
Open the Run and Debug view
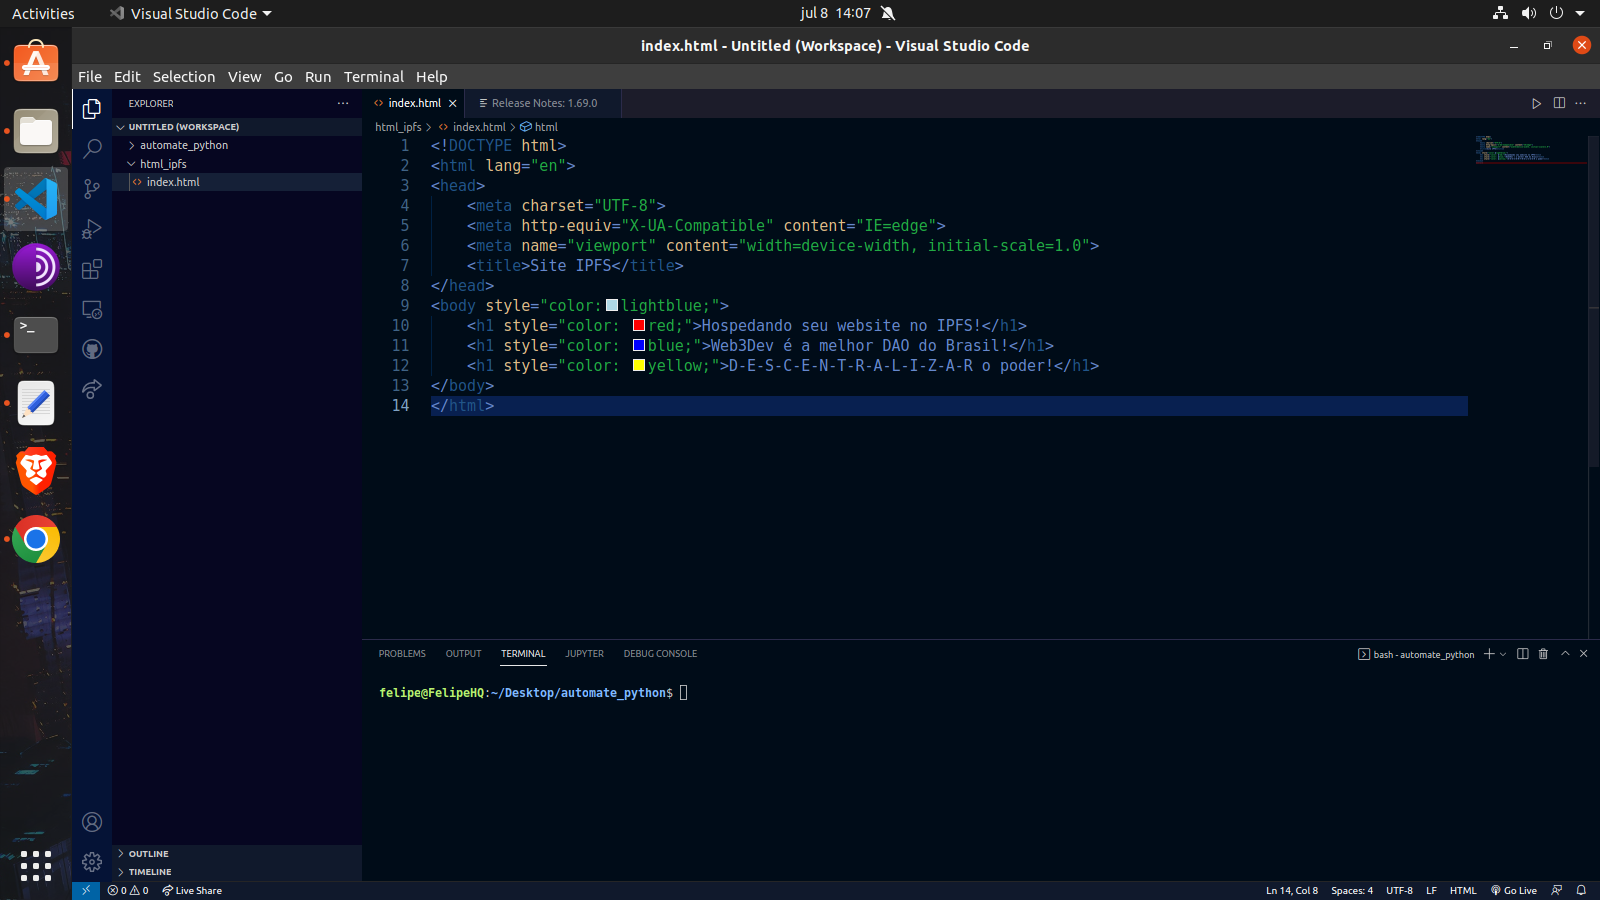coord(92,229)
